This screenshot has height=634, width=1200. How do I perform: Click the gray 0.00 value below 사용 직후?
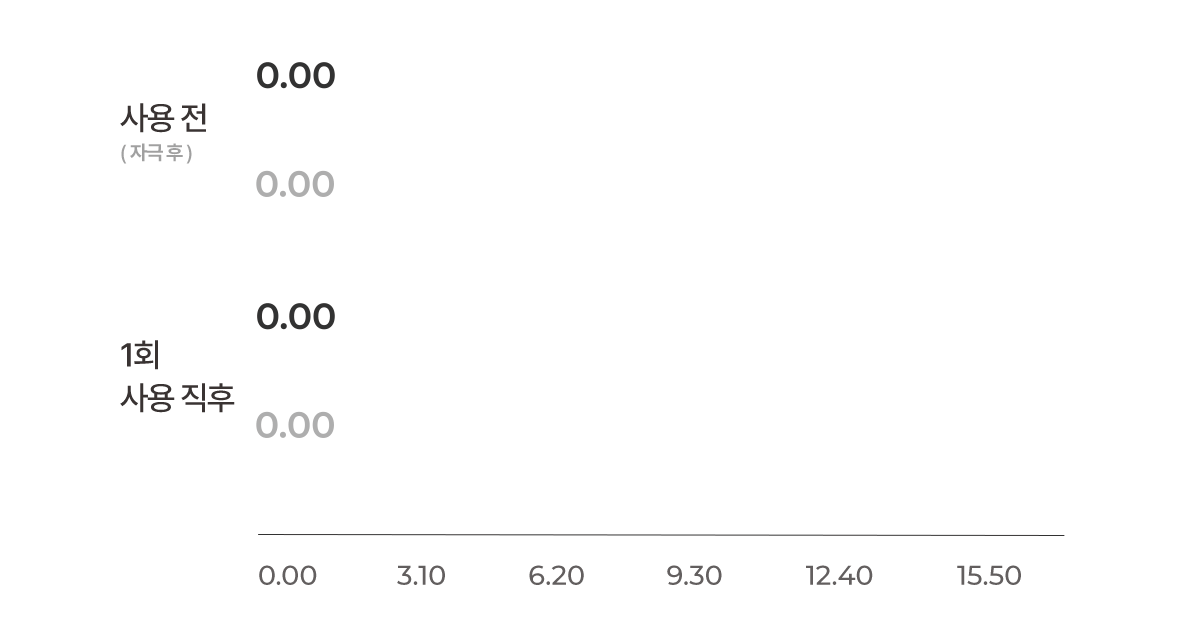tap(295, 426)
